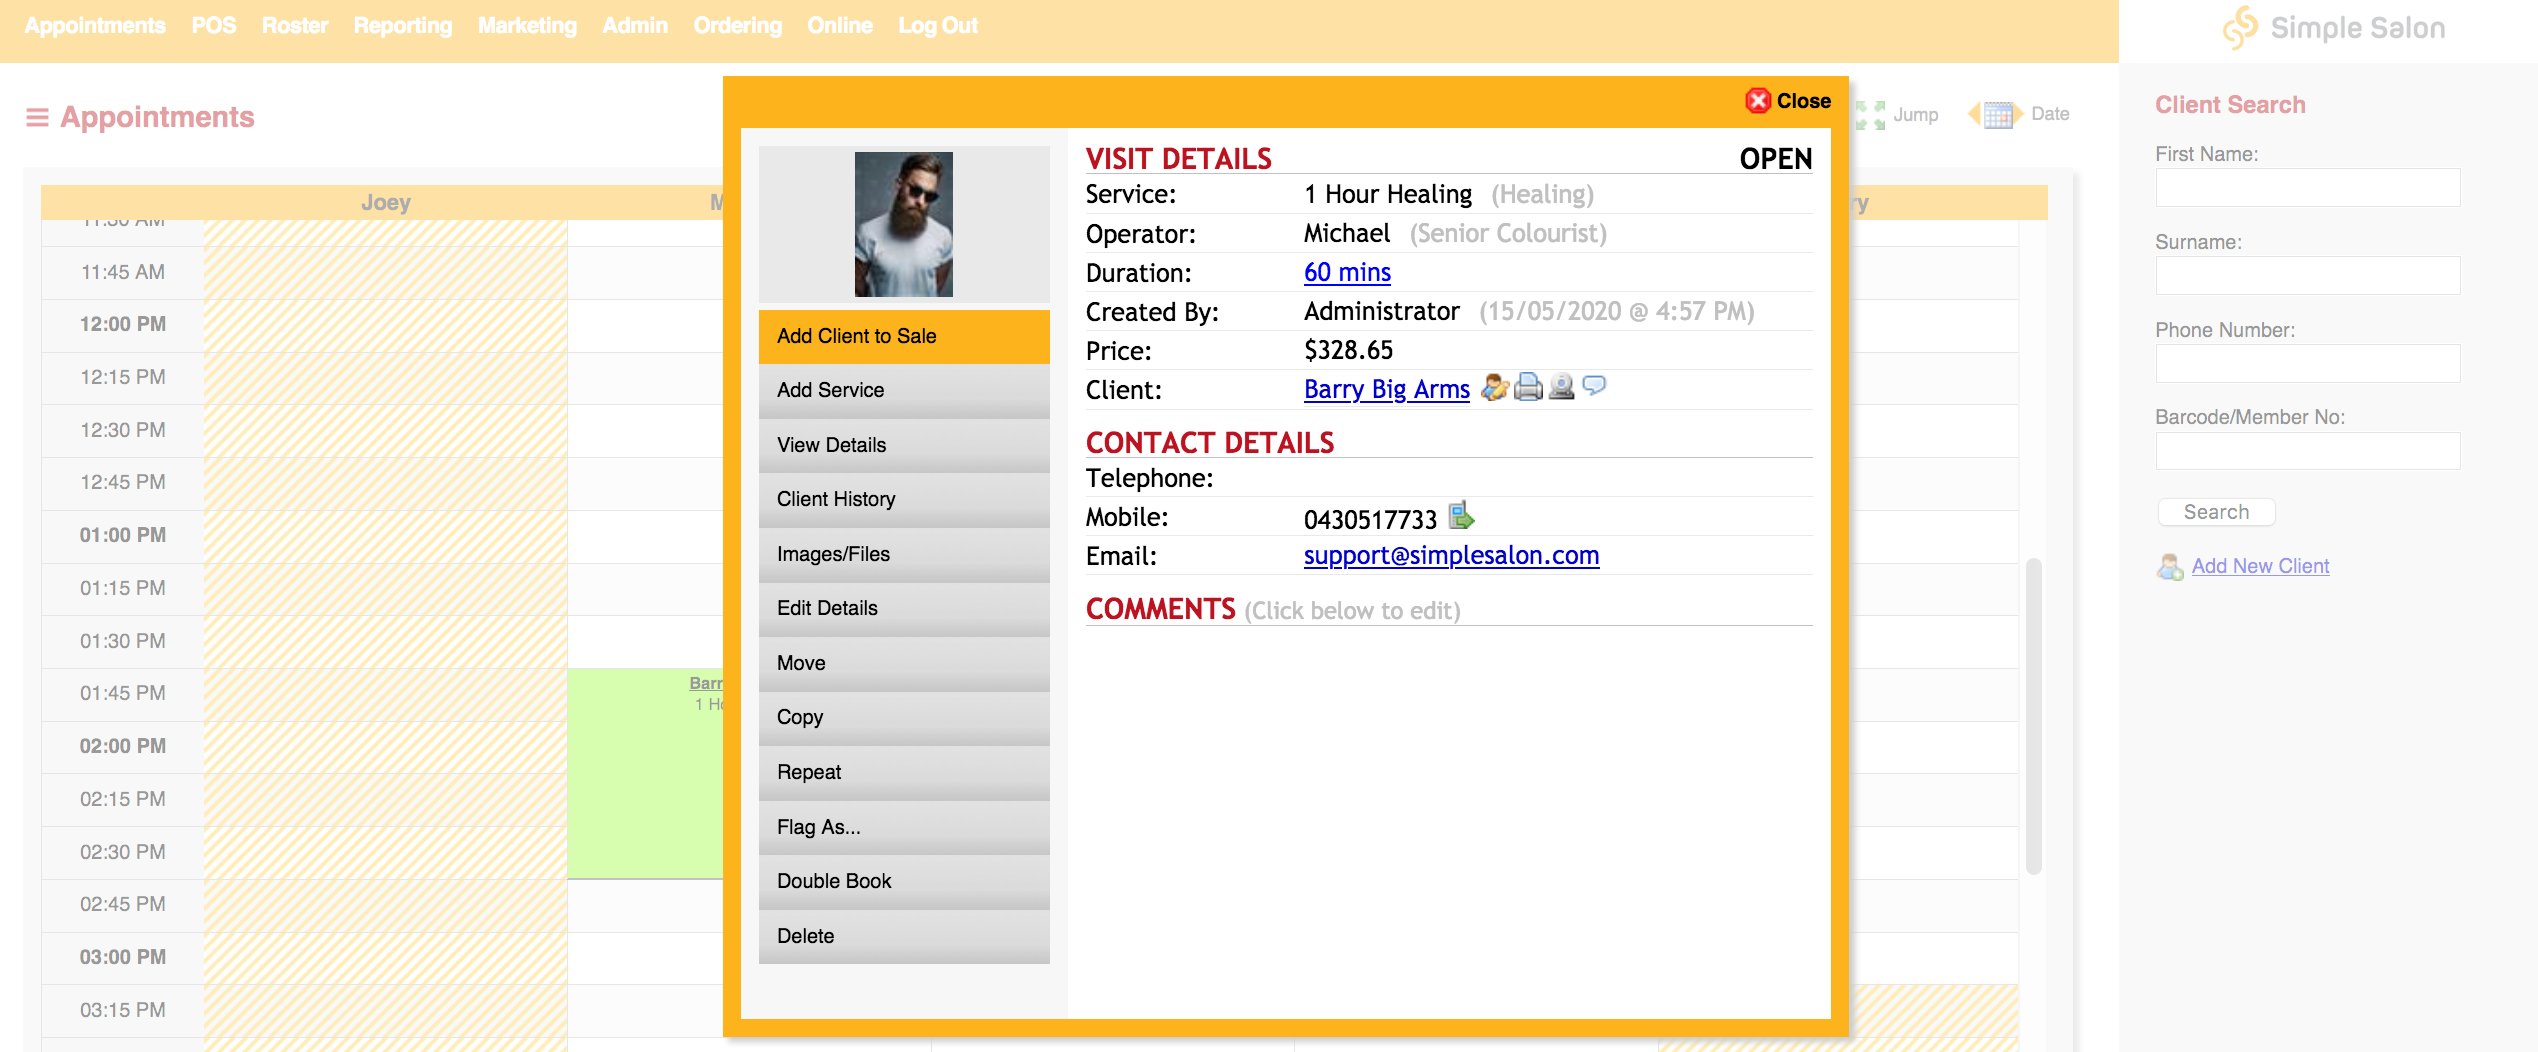The height and width of the screenshot is (1052, 2538).
Task: Send an SMS via the icon beside the mobile number
Action: (1463, 518)
